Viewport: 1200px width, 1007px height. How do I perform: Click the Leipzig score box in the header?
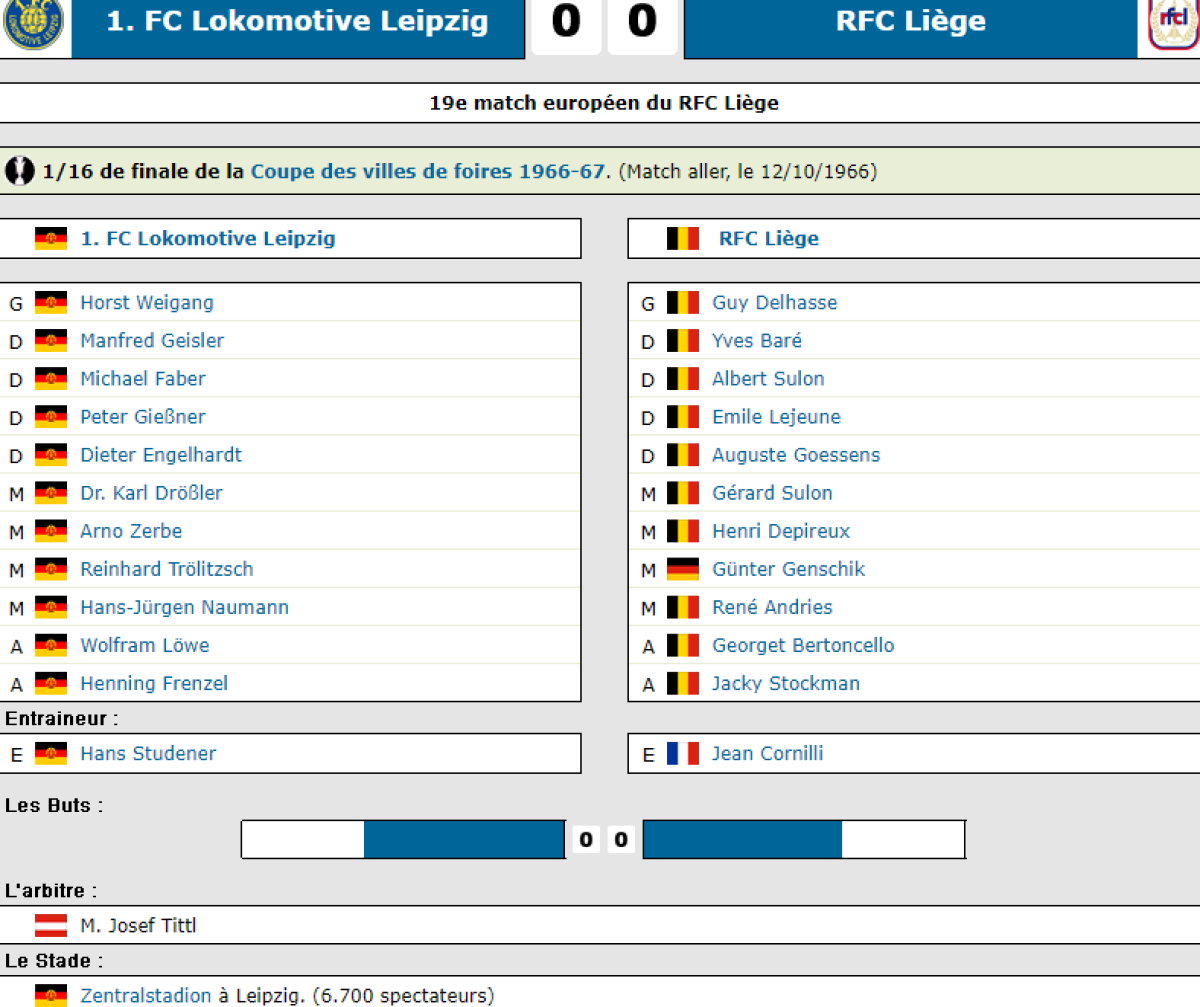coord(565,24)
